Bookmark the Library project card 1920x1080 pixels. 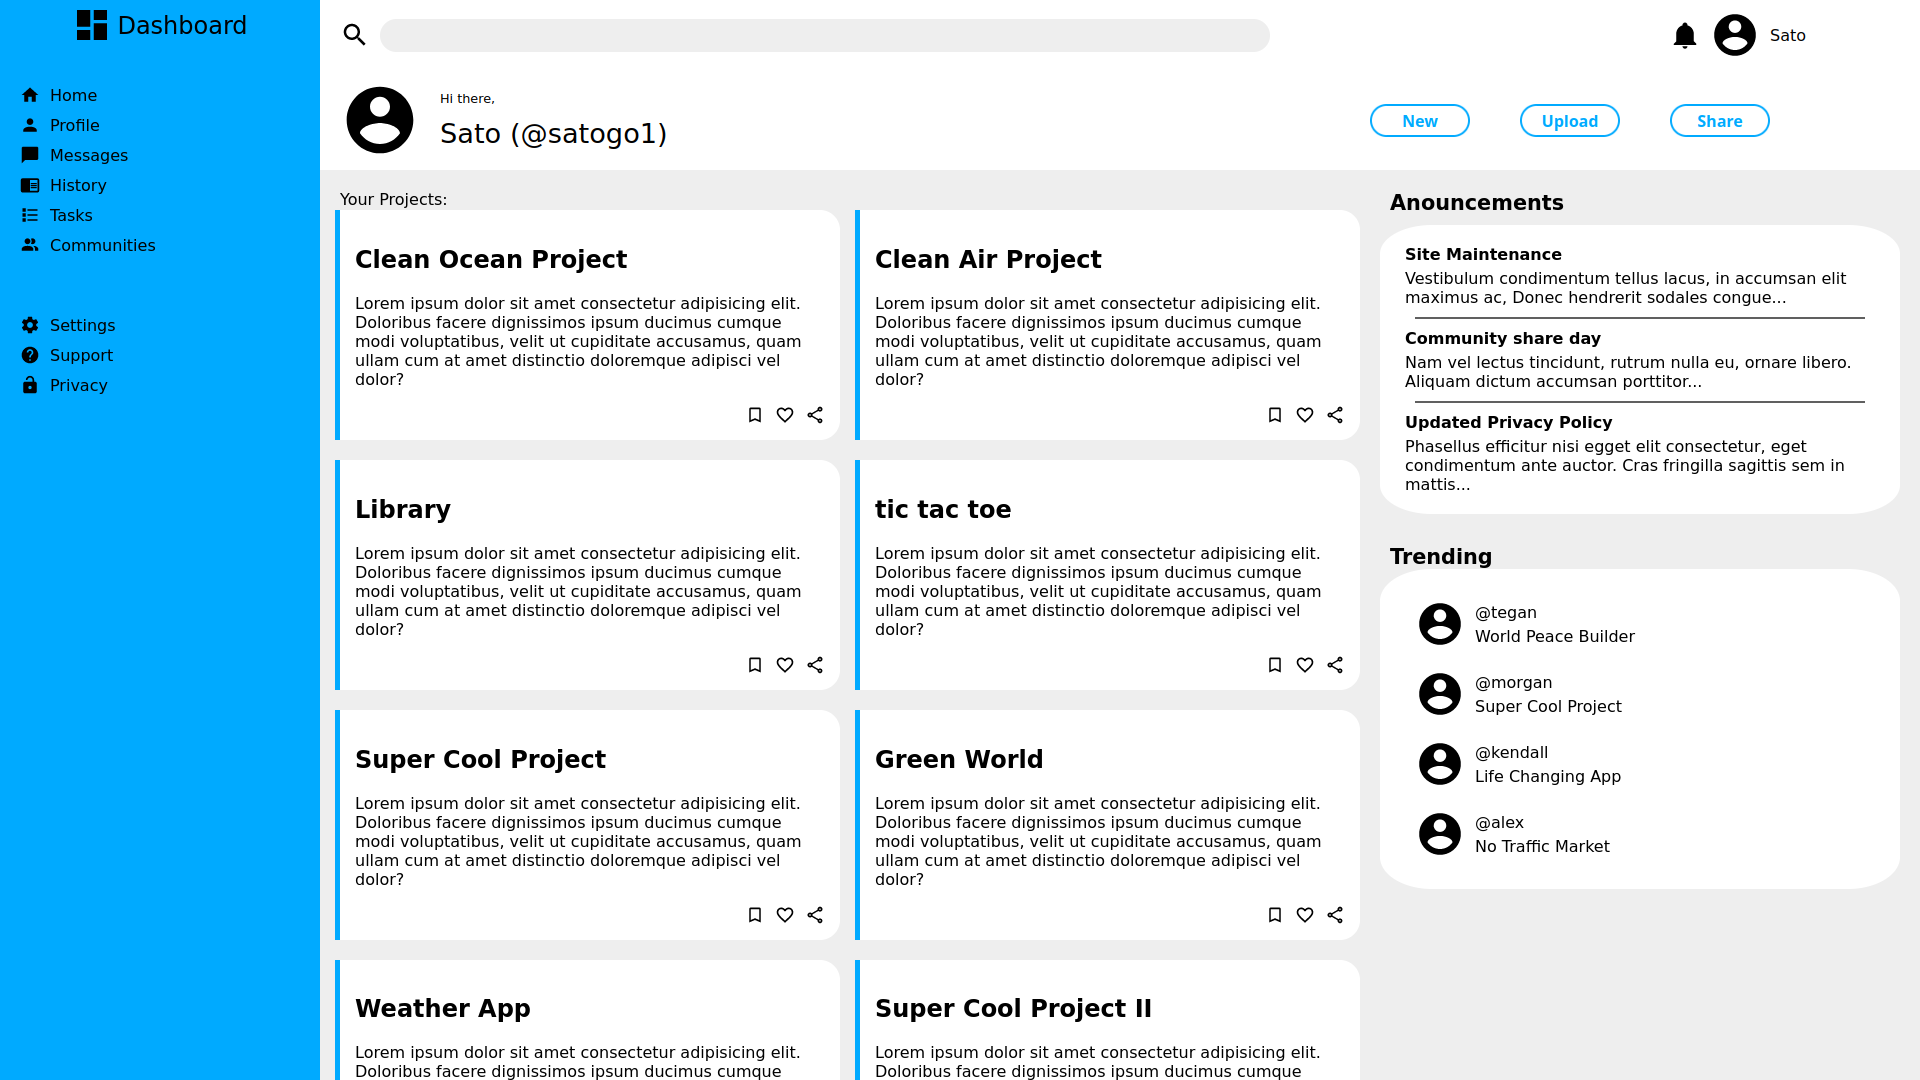pyautogui.click(x=755, y=665)
